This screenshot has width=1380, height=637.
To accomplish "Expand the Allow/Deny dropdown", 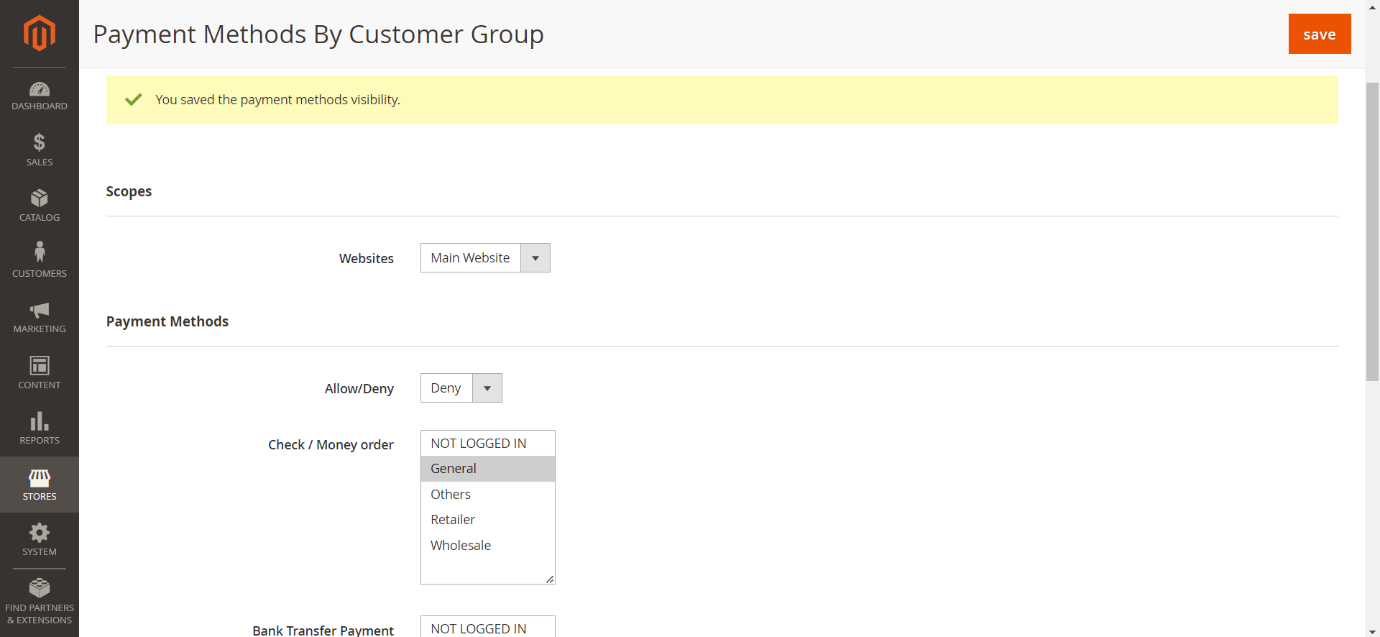I will click(x=461, y=388).
